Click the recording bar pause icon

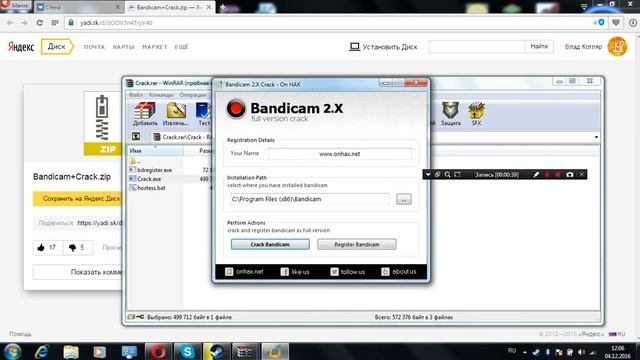pos(547,175)
